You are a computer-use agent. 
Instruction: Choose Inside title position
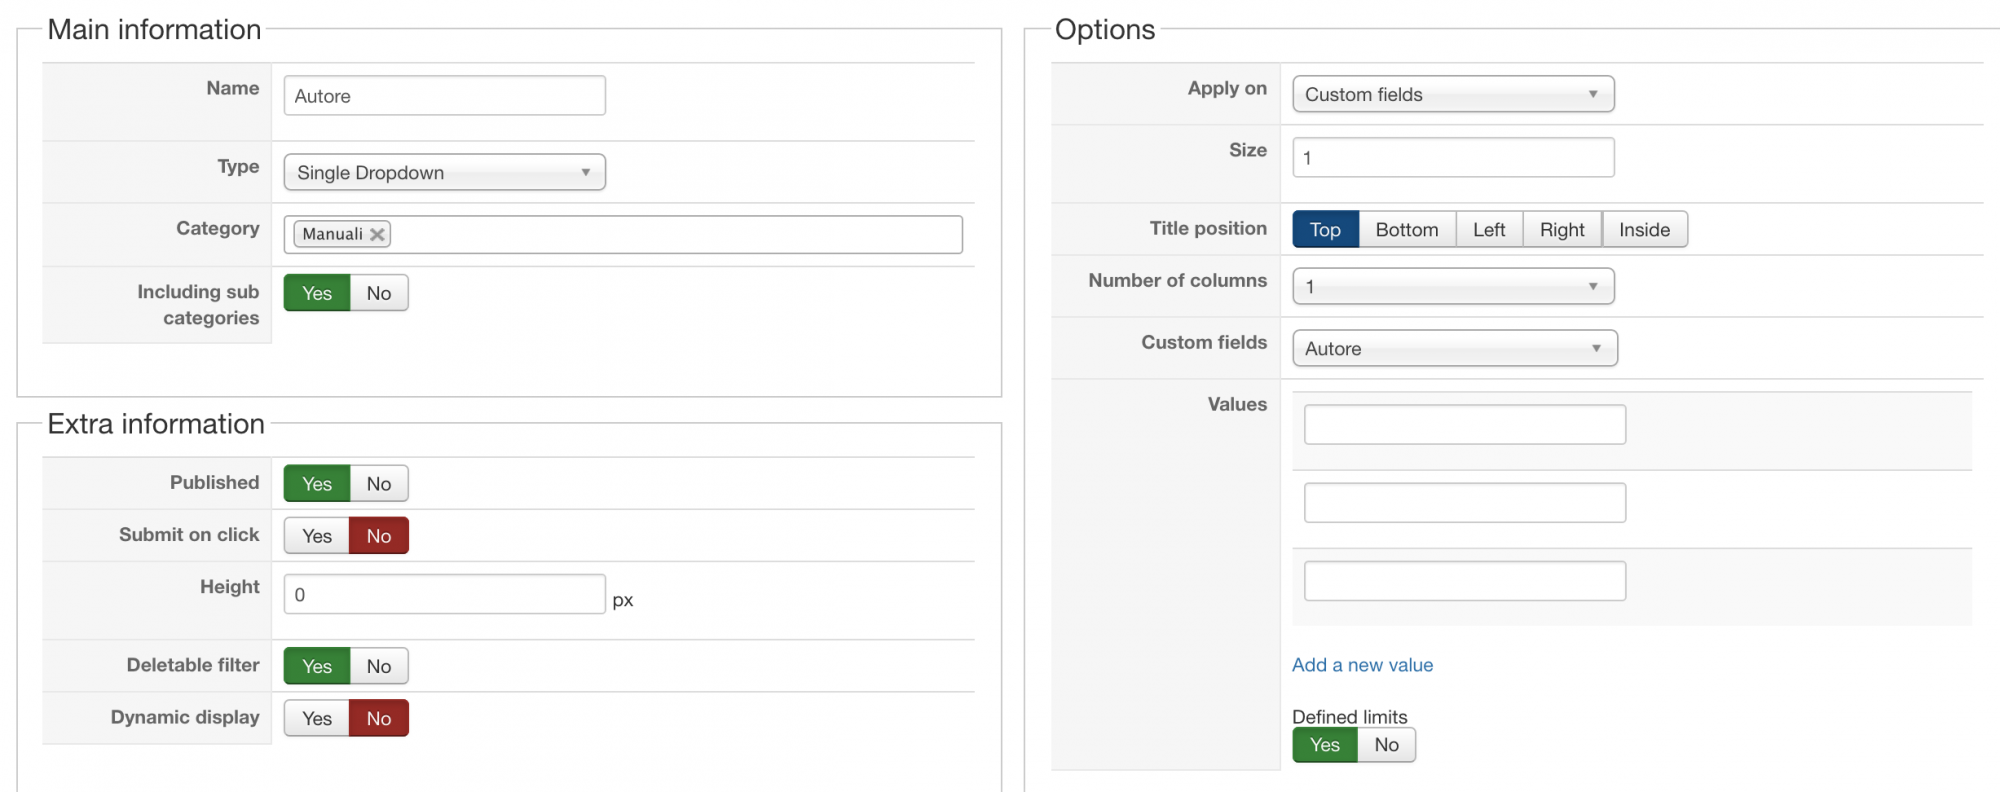(1644, 229)
